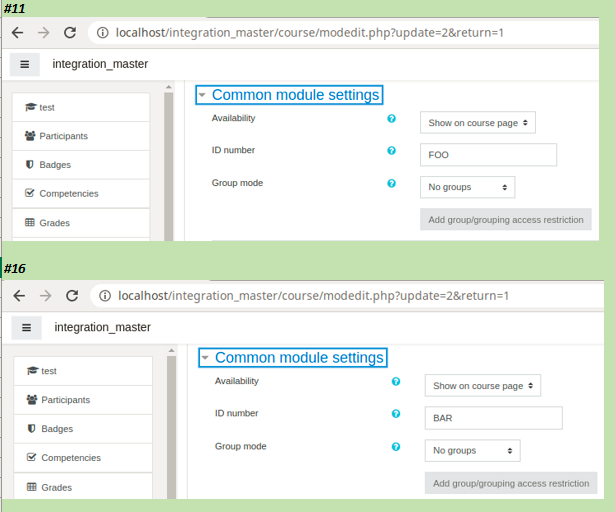Screen dimensions: 615x512
Task: Click browser back arrow in screenshot #16
Action: click(x=19, y=295)
